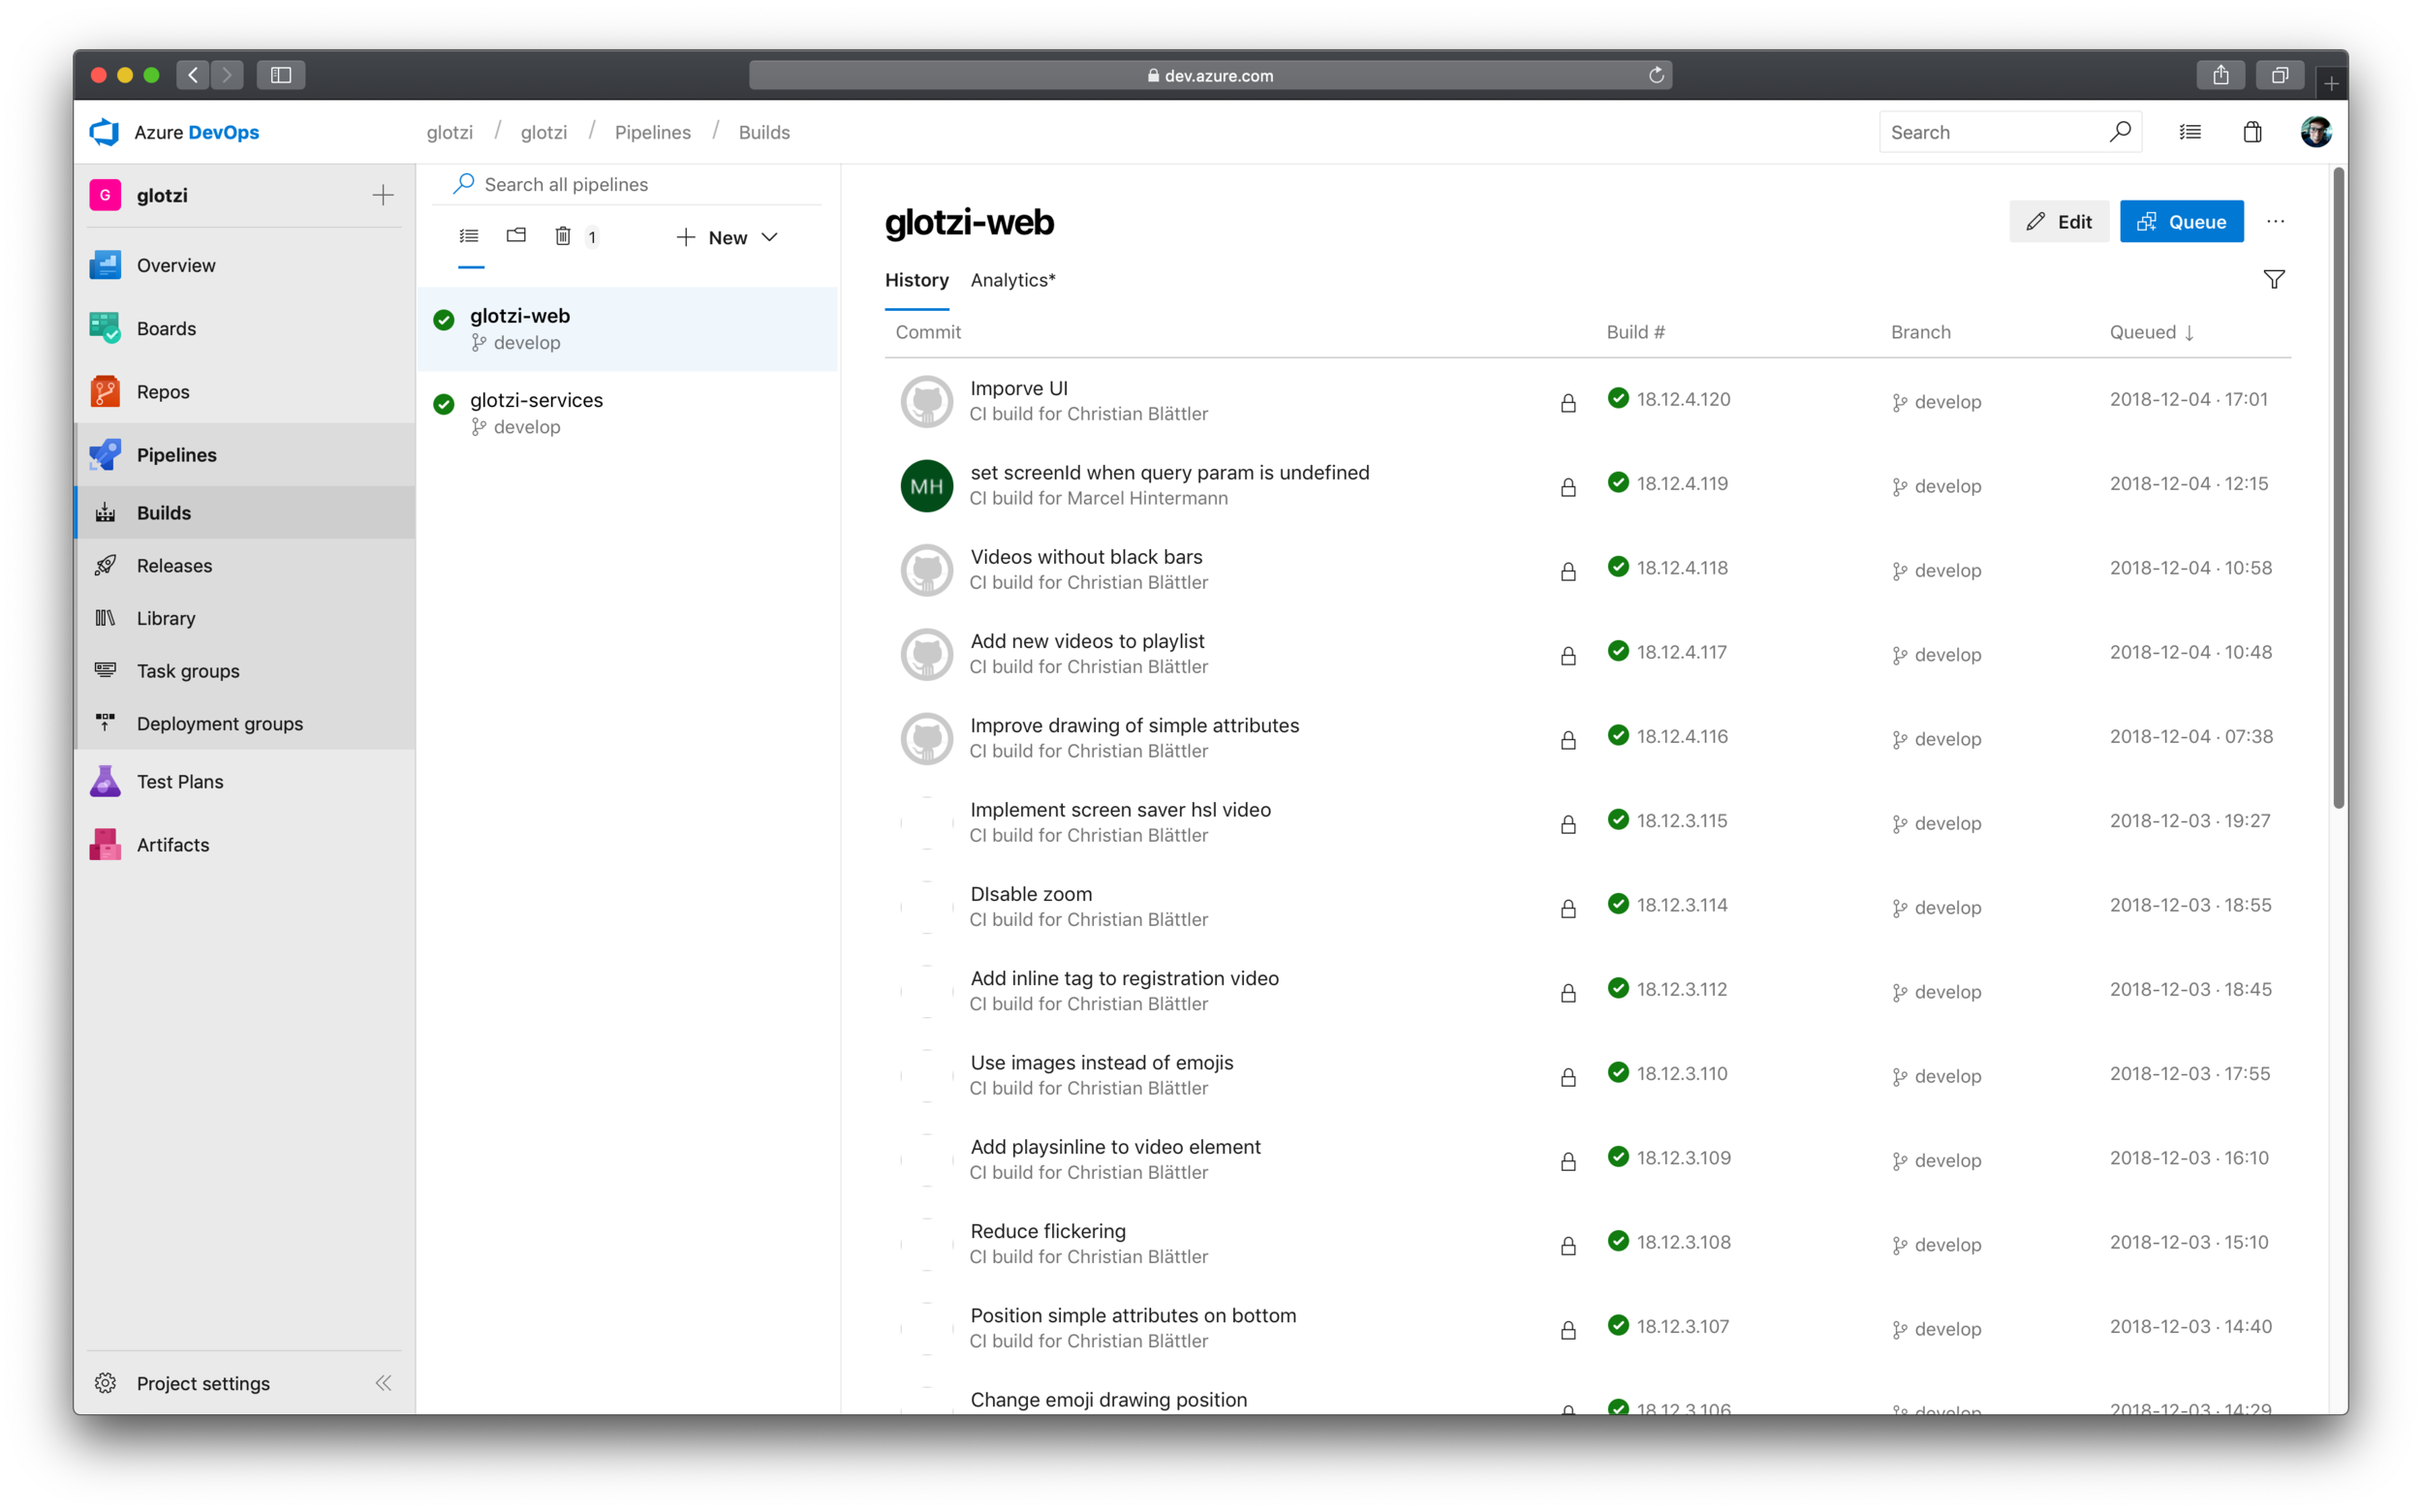2422x1512 pixels.
Task: Select the glotzi-services pipeline
Action: [x=627, y=412]
